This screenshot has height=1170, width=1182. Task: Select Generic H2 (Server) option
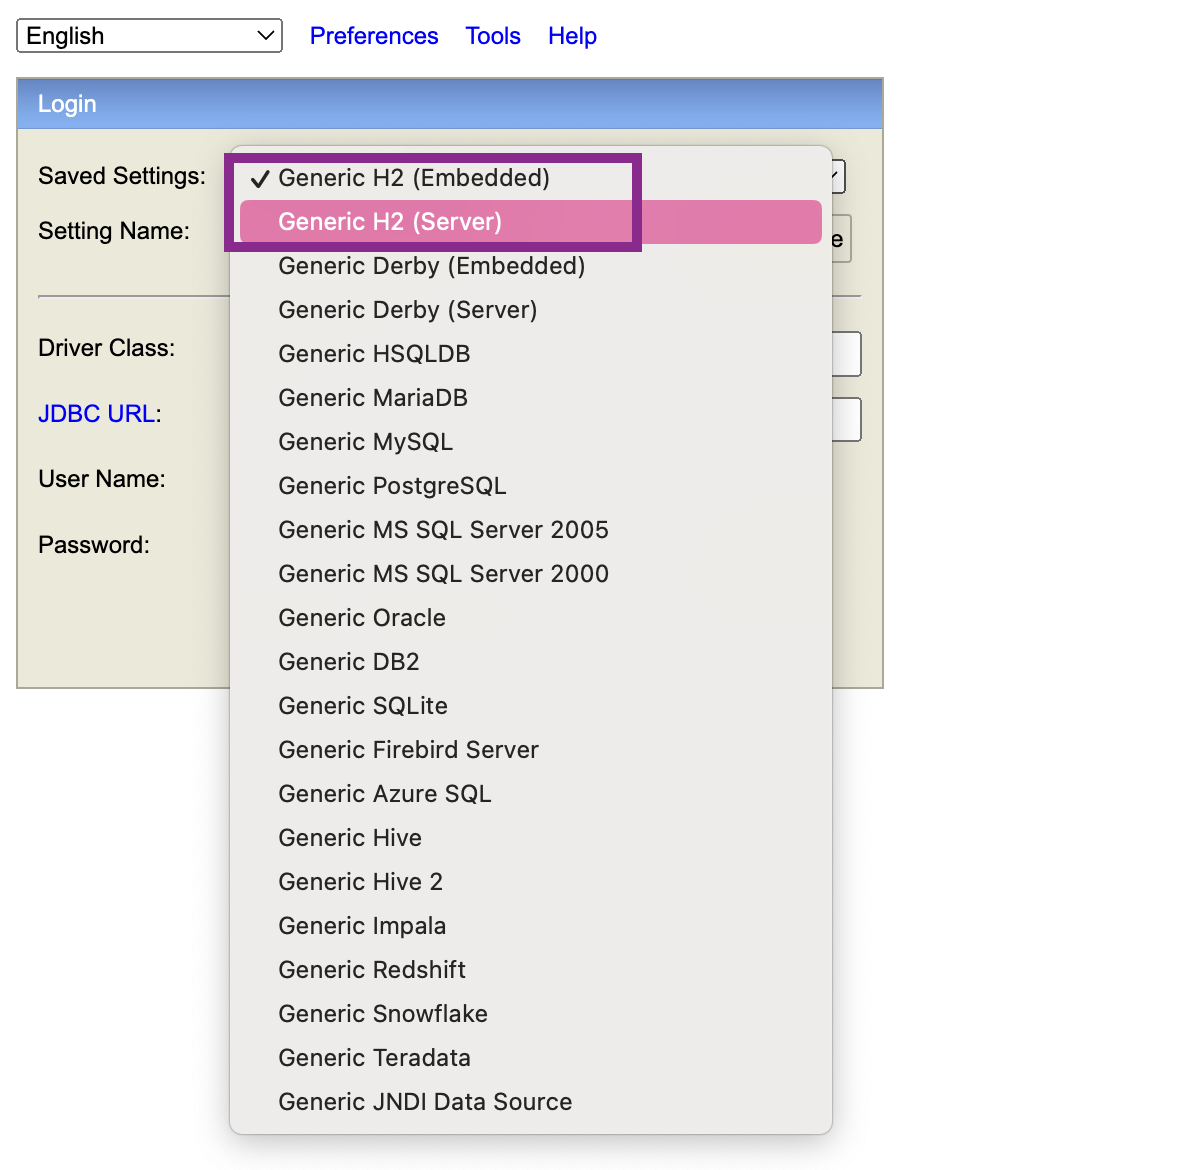(531, 222)
